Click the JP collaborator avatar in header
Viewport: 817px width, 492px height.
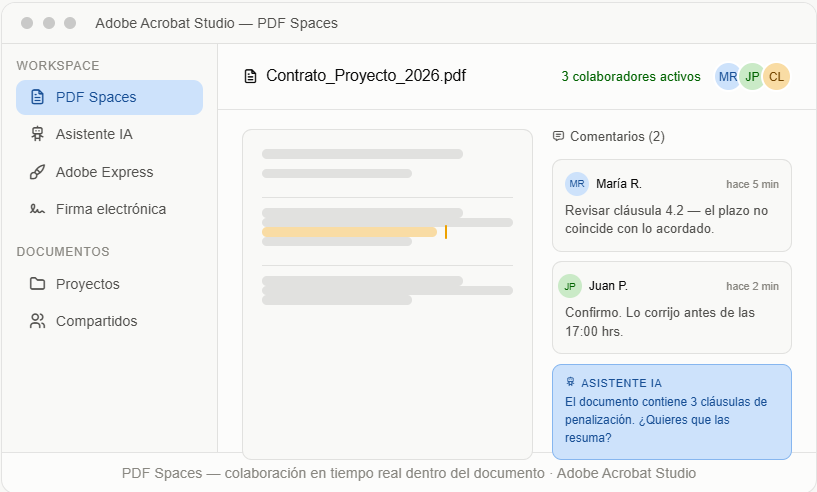[752, 77]
